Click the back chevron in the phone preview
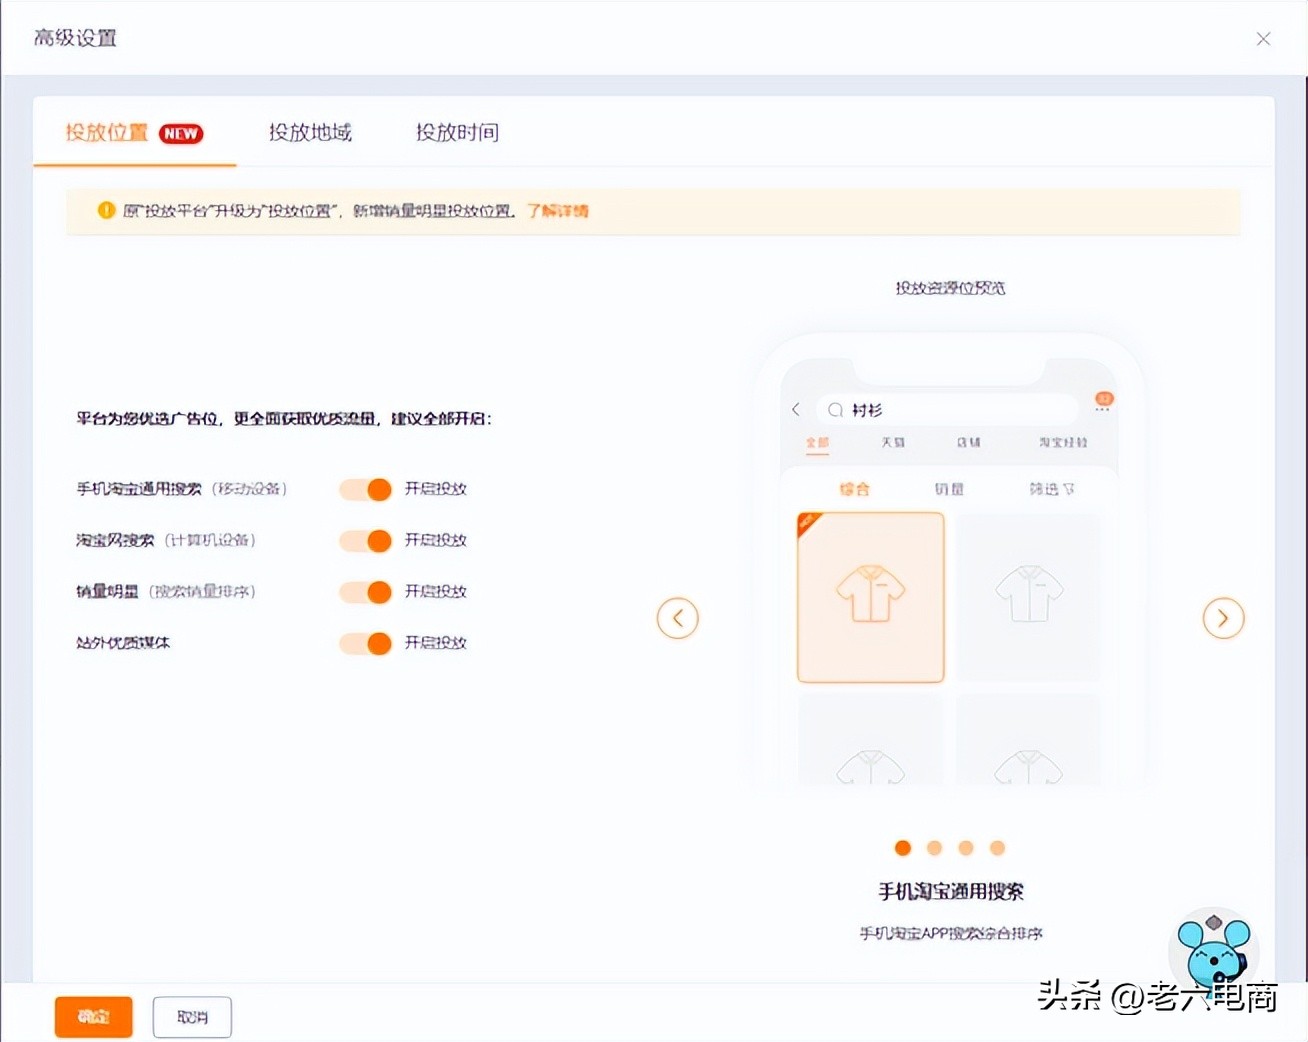The height and width of the screenshot is (1042, 1308). pyautogui.click(x=795, y=409)
